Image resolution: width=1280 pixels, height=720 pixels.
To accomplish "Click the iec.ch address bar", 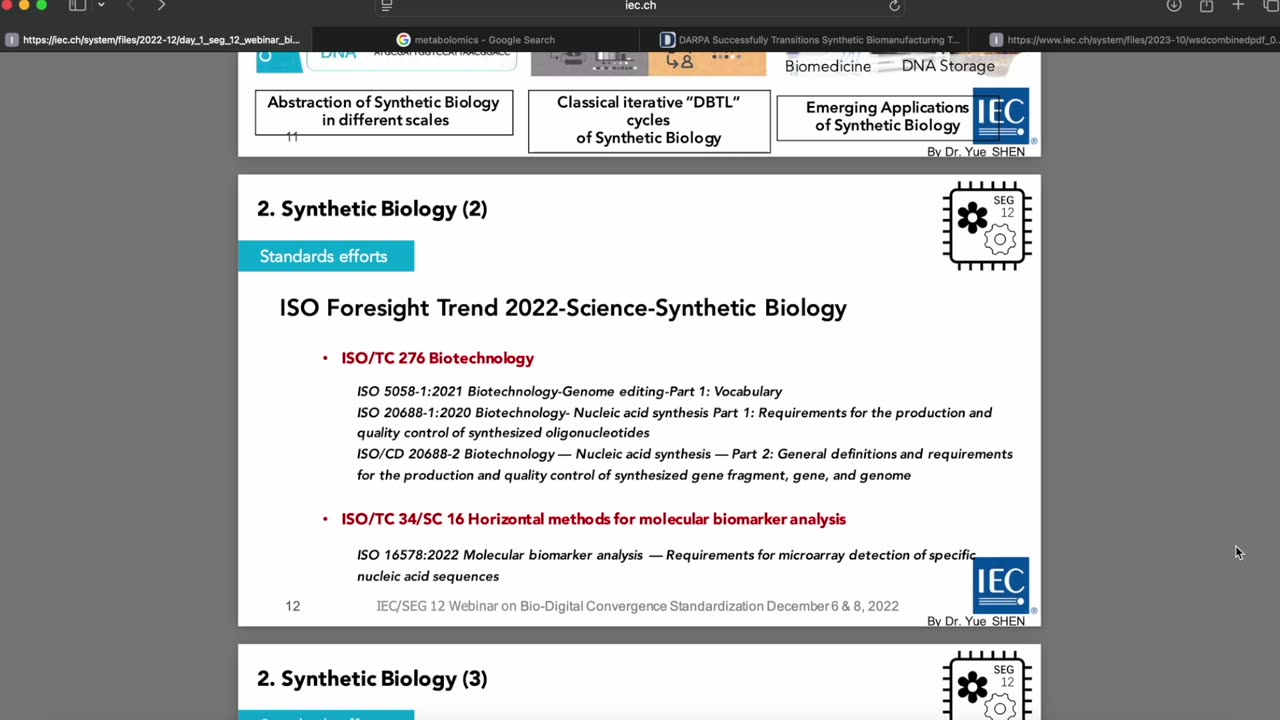I will (640, 6).
